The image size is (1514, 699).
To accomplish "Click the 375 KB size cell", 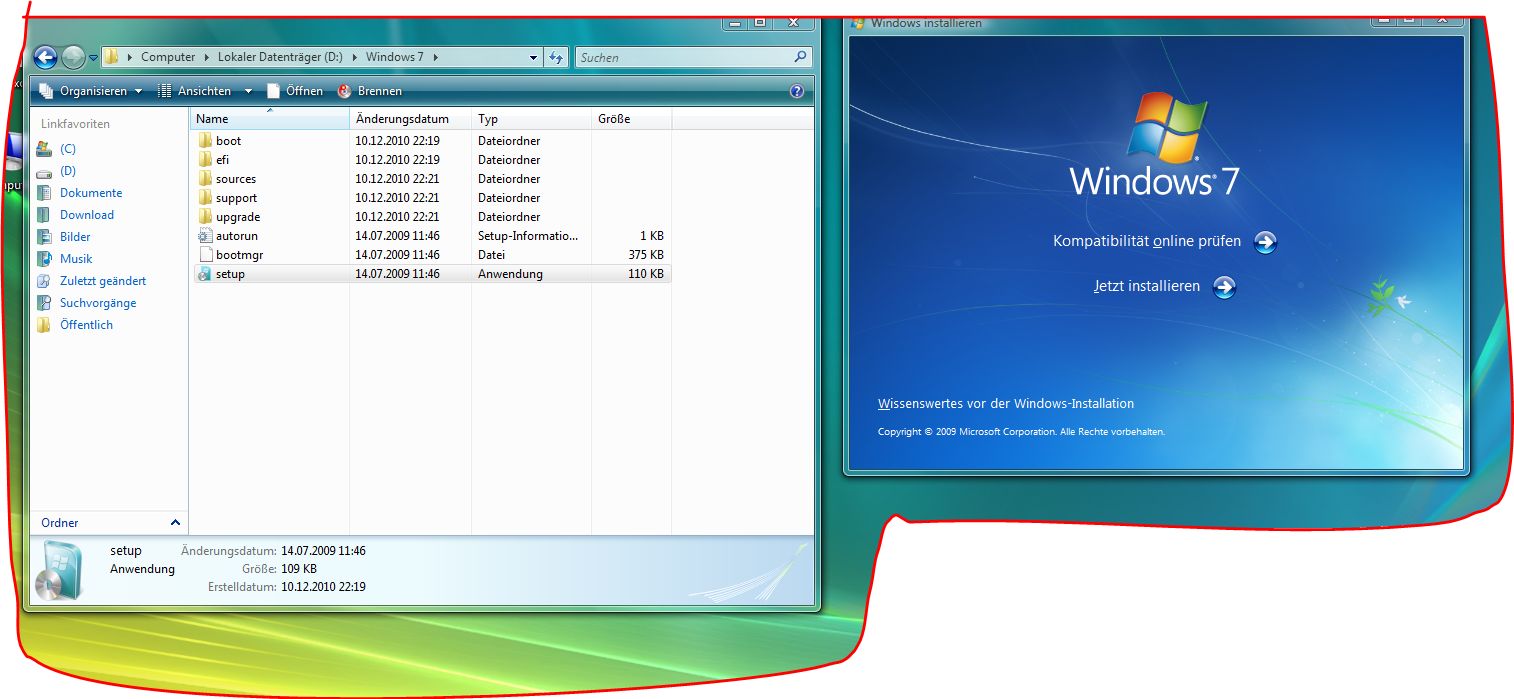I will [x=646, y=255].
